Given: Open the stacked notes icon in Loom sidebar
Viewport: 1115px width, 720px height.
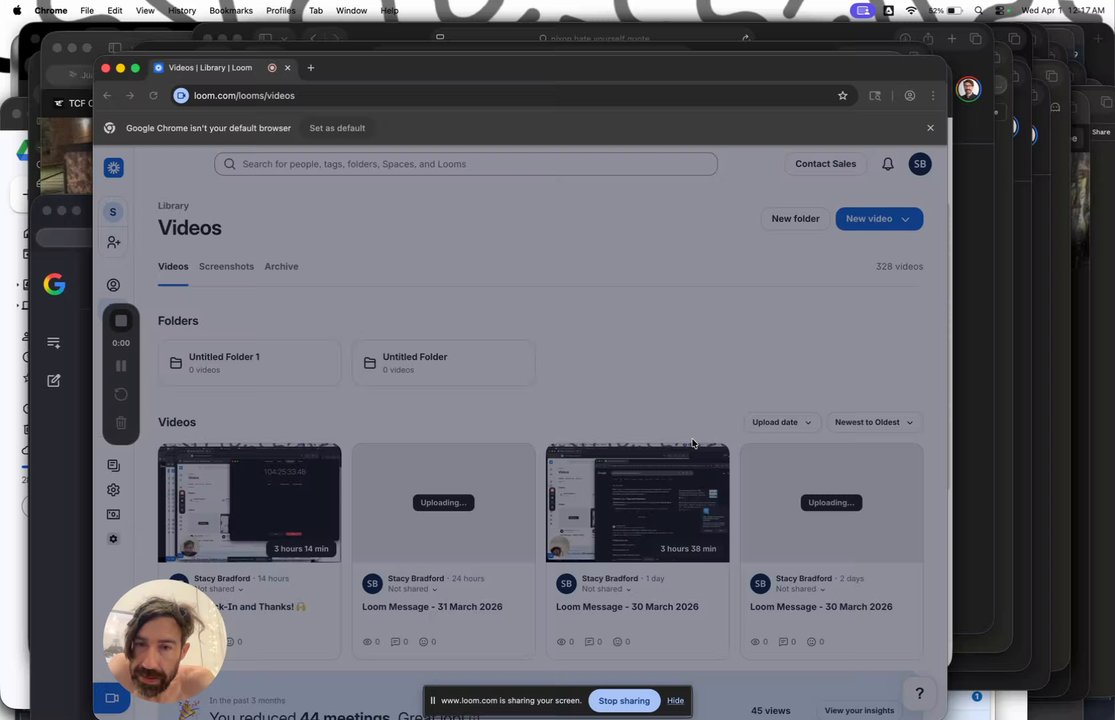Looking at the screenshot, I should pyautogui.click(x=113, y=466).
